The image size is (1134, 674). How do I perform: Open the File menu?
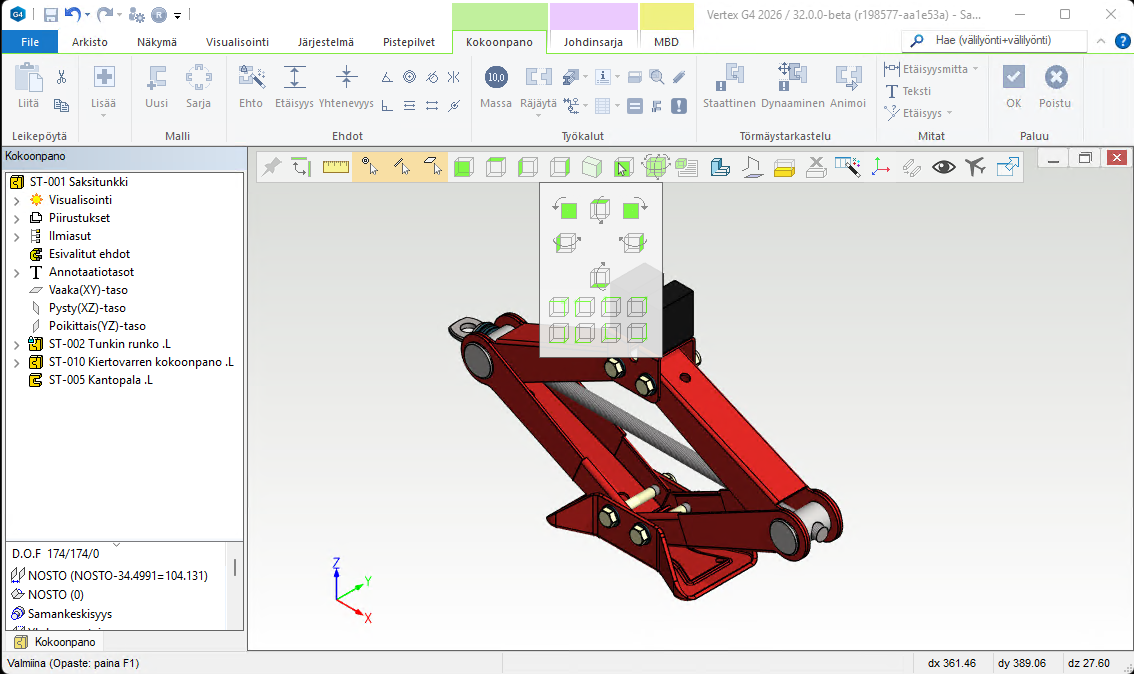(30, 42)
